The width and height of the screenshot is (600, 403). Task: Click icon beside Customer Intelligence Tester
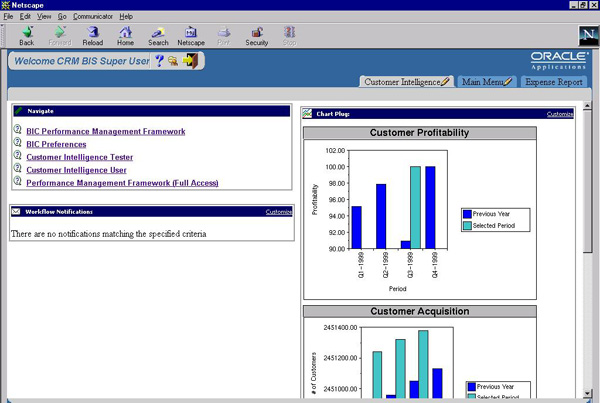click(x=18, y=155)
